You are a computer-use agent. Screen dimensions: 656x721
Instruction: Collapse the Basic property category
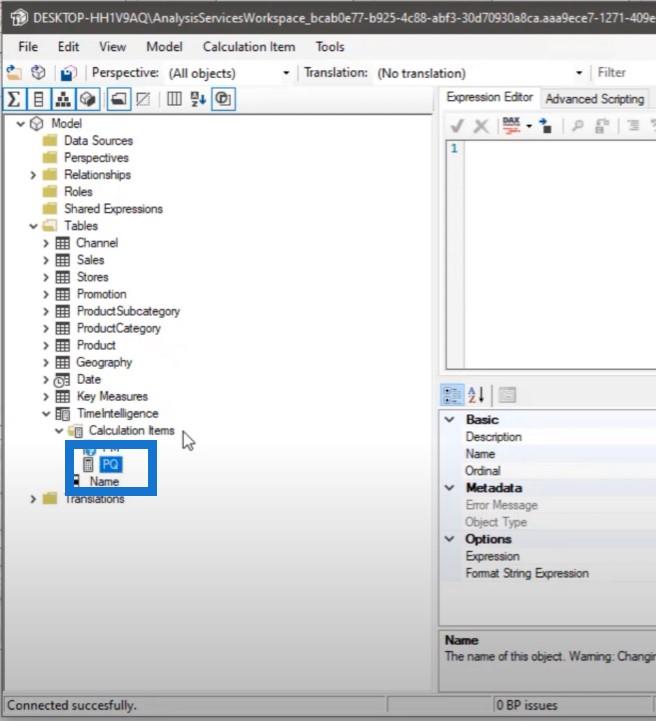point(450,420)
